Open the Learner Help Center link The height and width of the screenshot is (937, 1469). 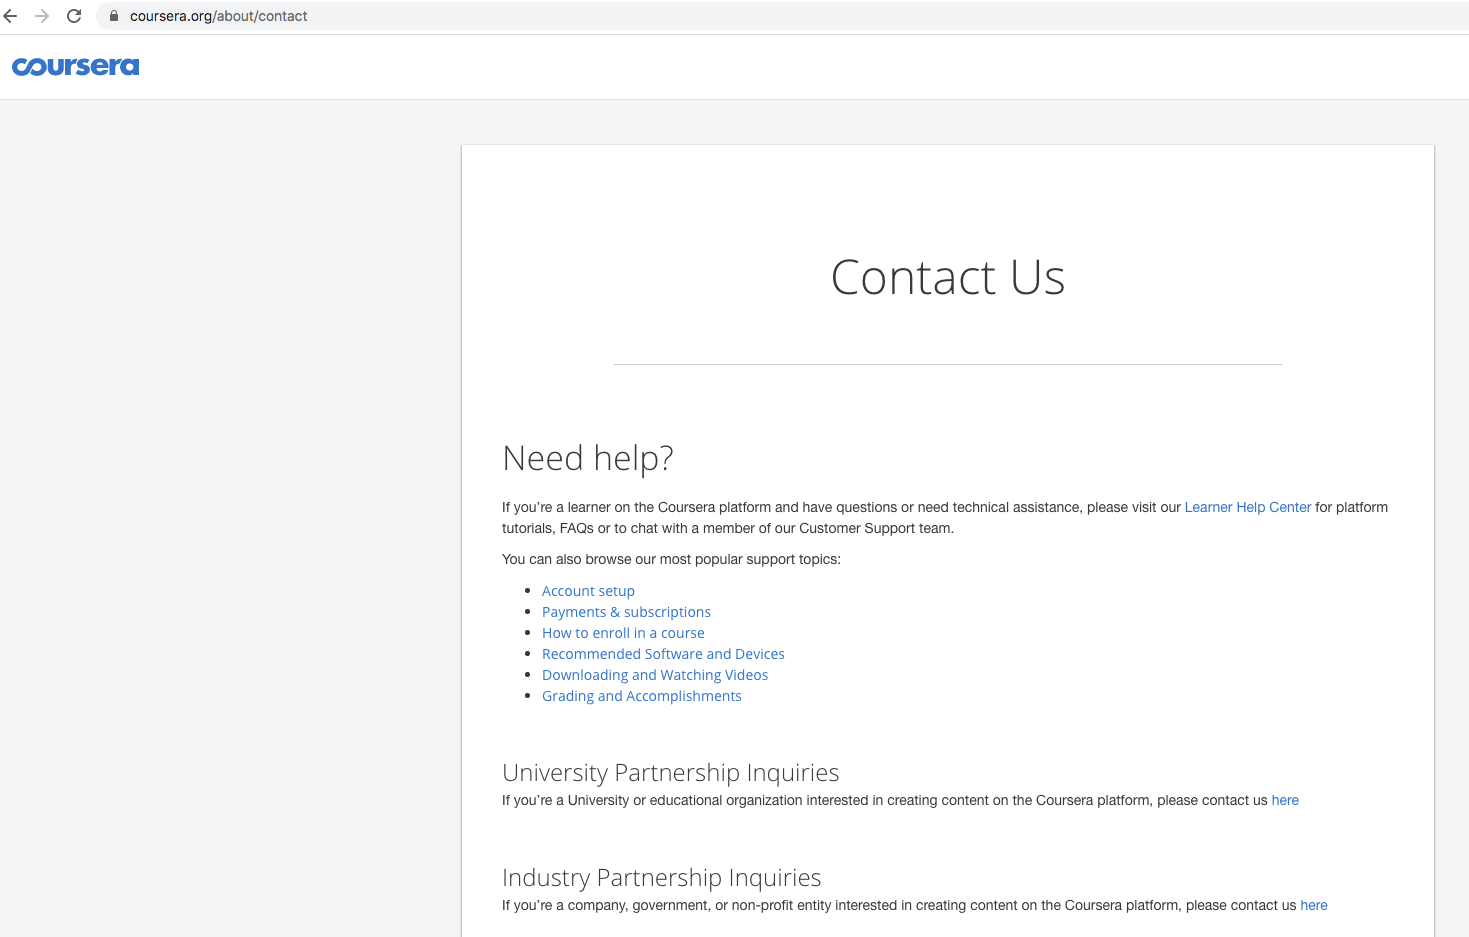(1247, 507)
